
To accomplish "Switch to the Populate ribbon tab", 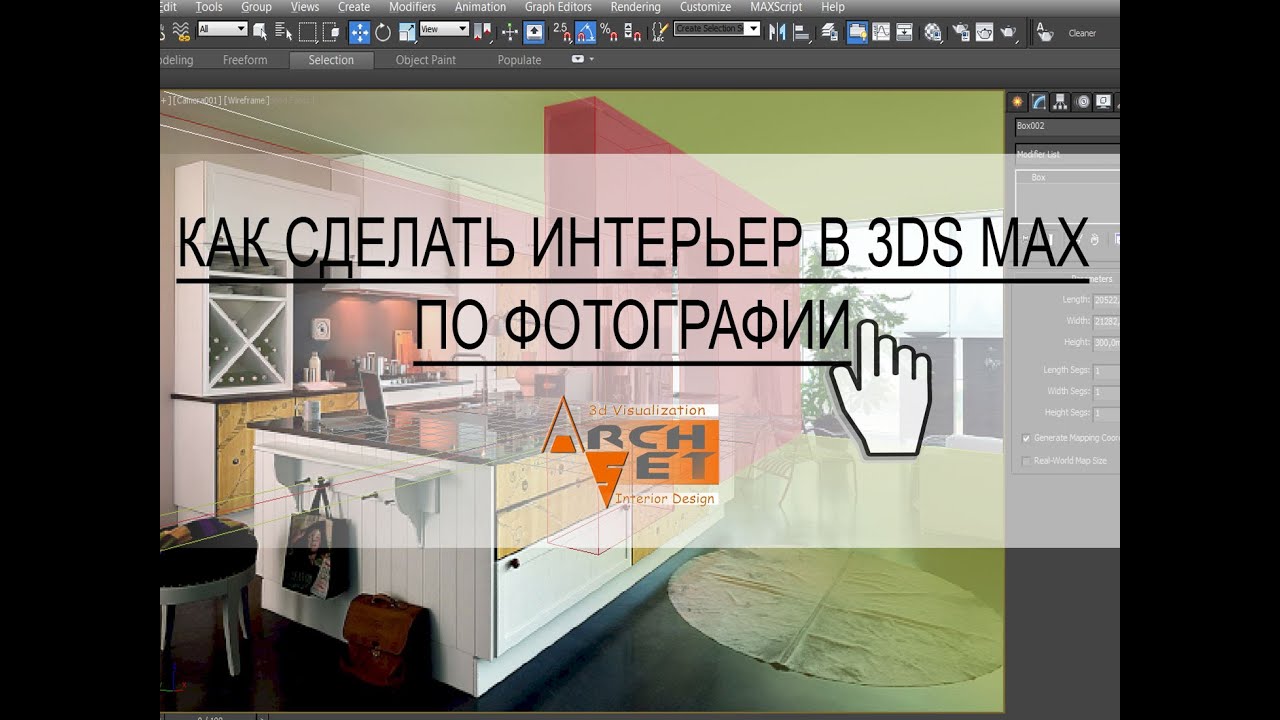I will (x=519, y=60).
